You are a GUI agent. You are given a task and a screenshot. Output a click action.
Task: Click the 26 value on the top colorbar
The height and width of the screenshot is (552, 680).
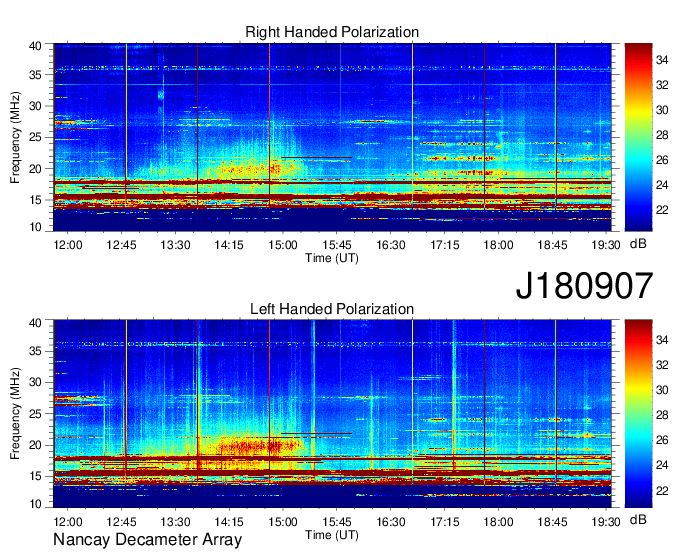[662, 160]
